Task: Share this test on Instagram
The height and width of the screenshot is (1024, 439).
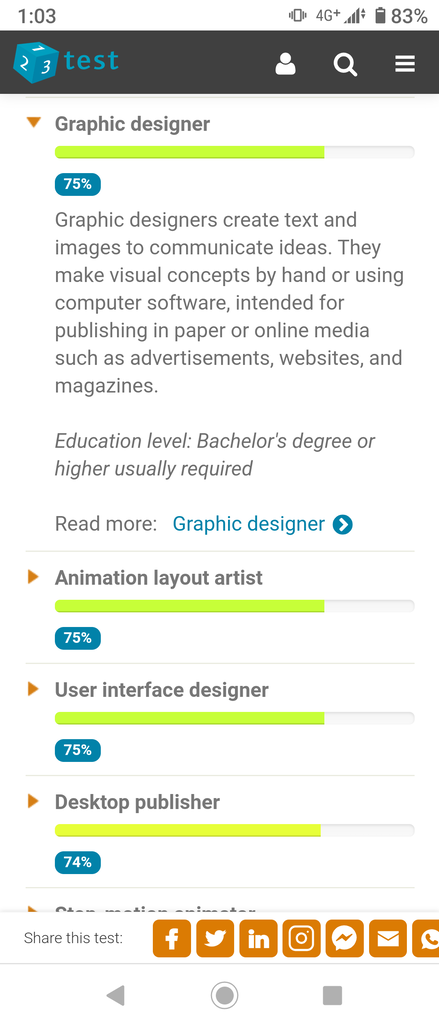Action: pos(301,938)
